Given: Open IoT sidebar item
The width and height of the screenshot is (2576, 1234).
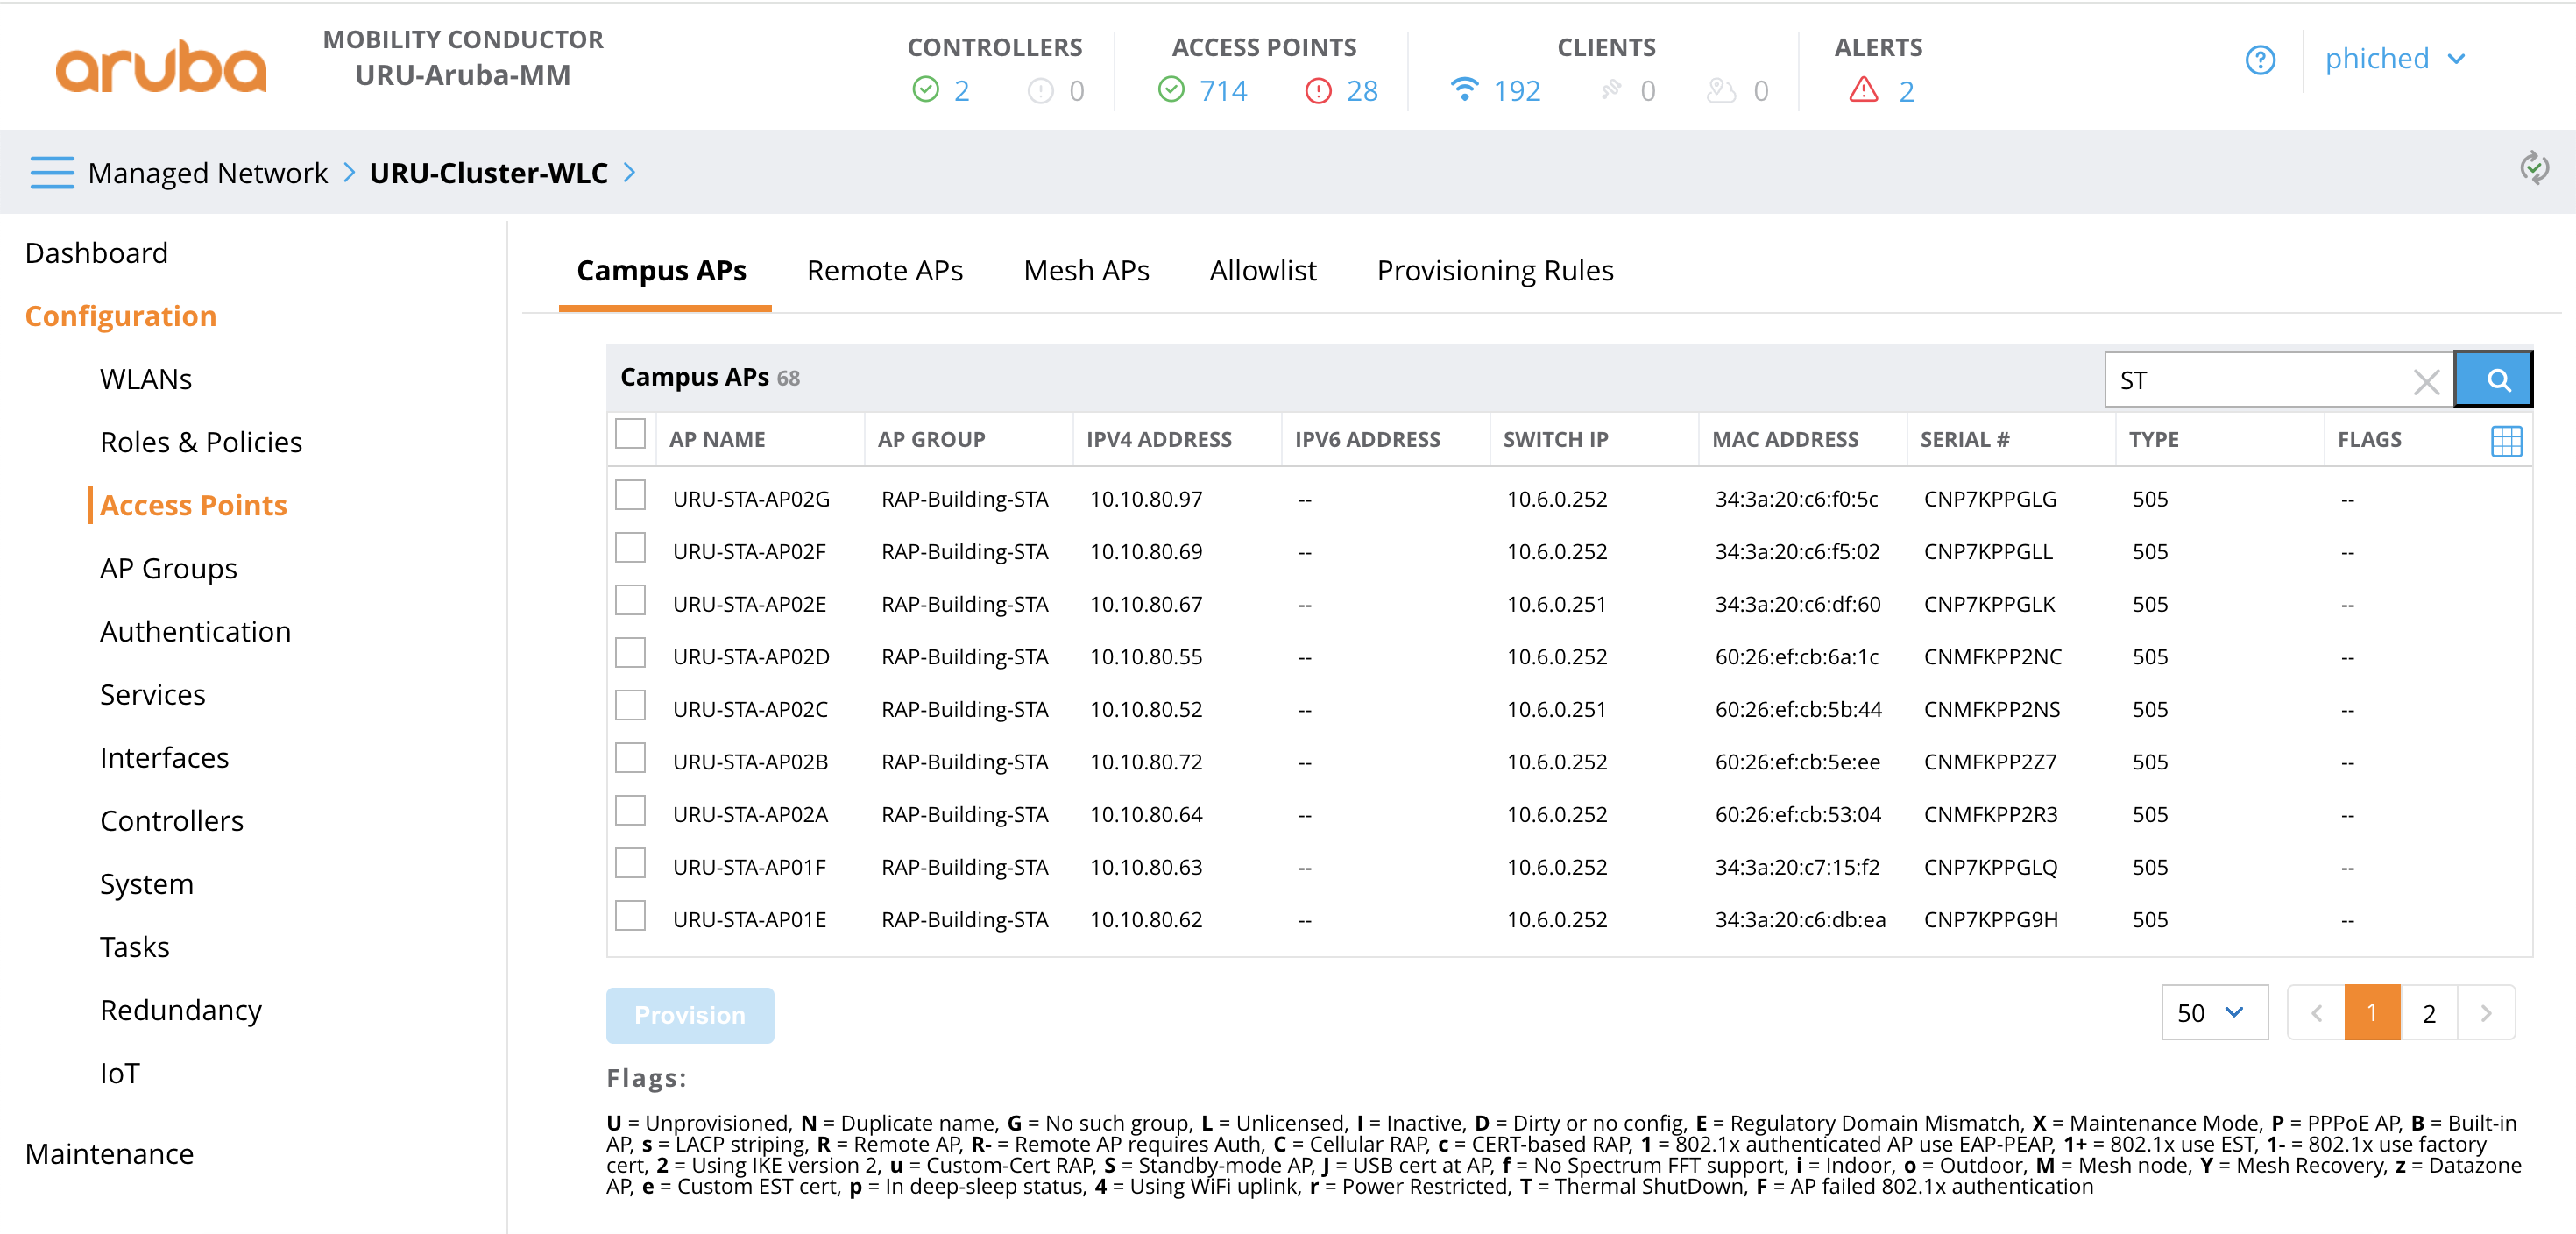Looking at the screenshot, I should click(119, 1073).
